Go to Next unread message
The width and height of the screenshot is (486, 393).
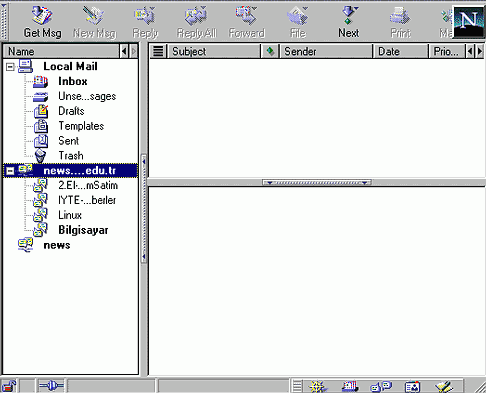349,22
